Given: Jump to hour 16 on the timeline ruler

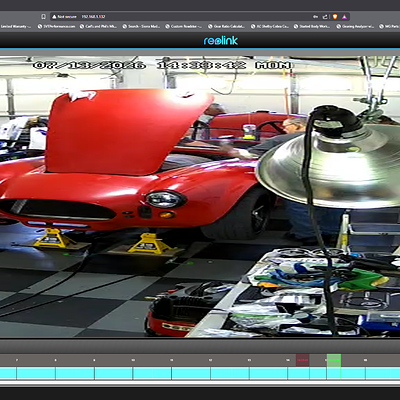Looking at the screenshot, I should point(366,360).
